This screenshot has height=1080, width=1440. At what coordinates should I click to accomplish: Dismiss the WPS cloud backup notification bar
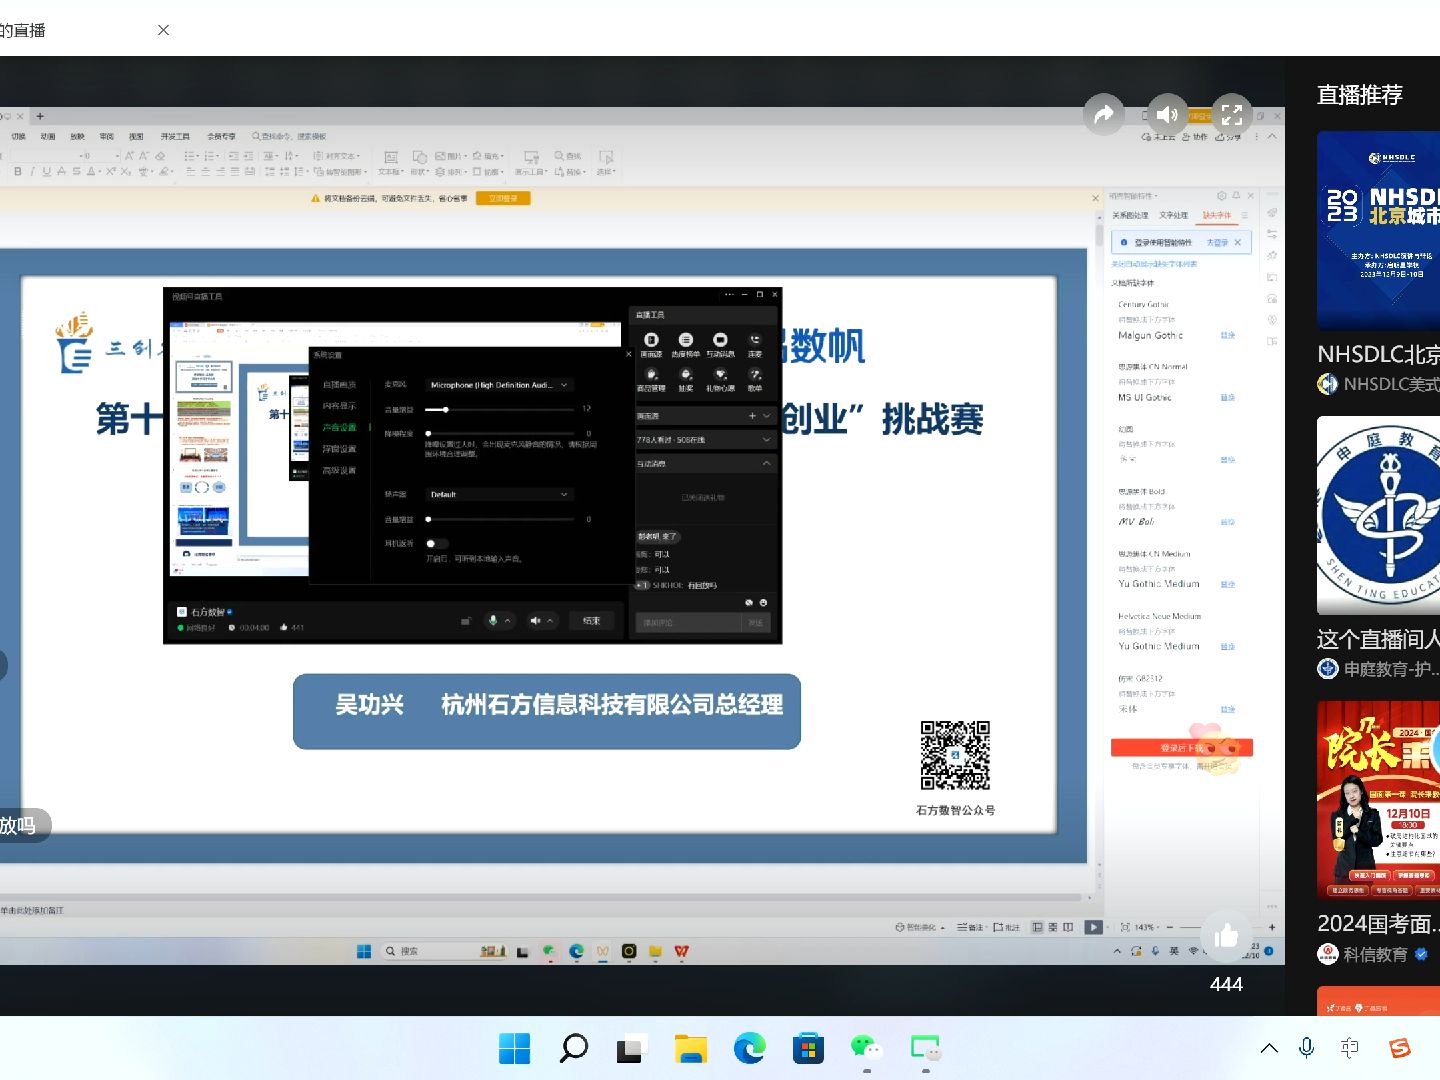[x=1095, y=199]
